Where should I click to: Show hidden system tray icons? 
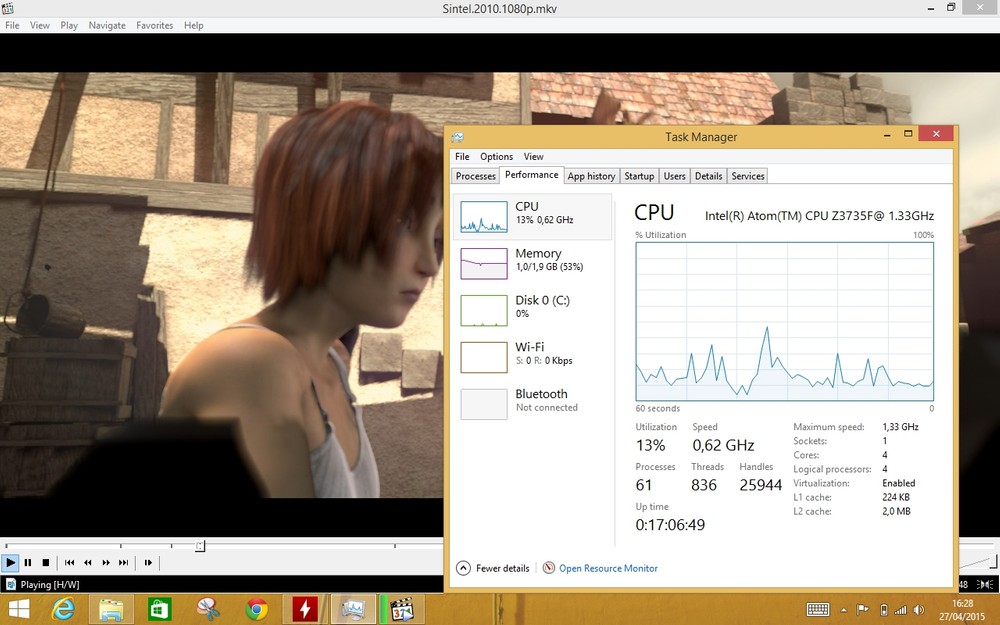844,610
